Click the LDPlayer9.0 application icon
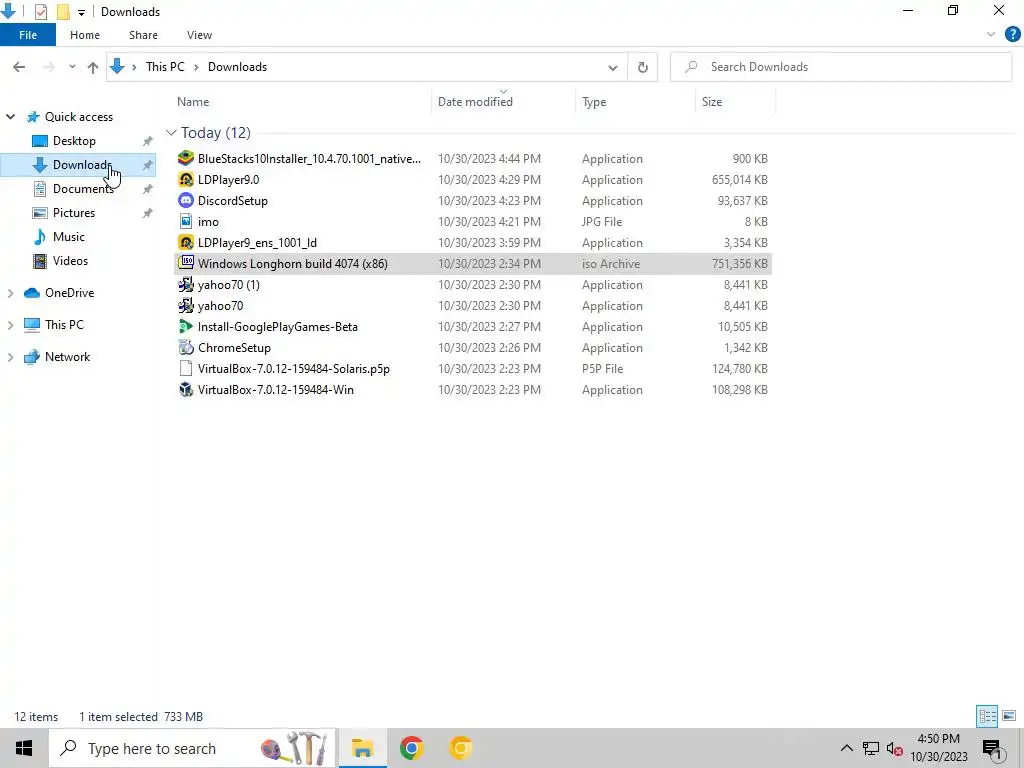 click(186, 180)
